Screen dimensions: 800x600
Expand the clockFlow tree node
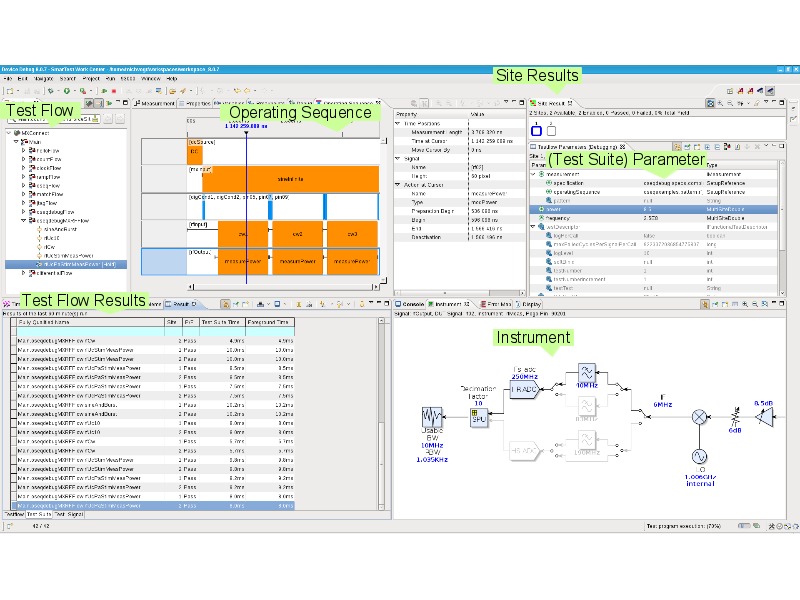pyautogui.click(x=23, y=168)
